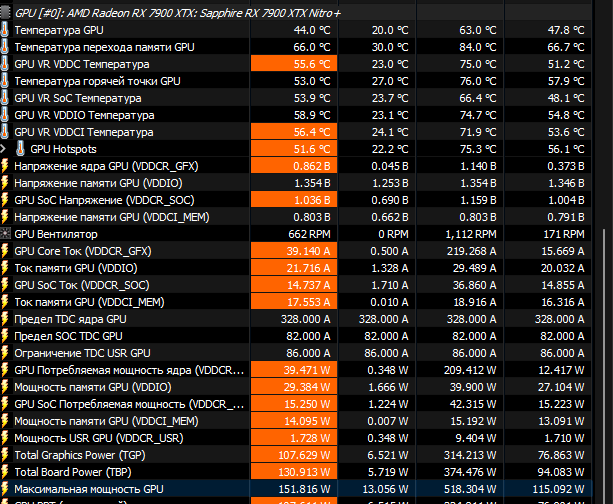Click lightning icon of Максимальная мощность GPU
613x504 pixels.
[x=5, y=489]
